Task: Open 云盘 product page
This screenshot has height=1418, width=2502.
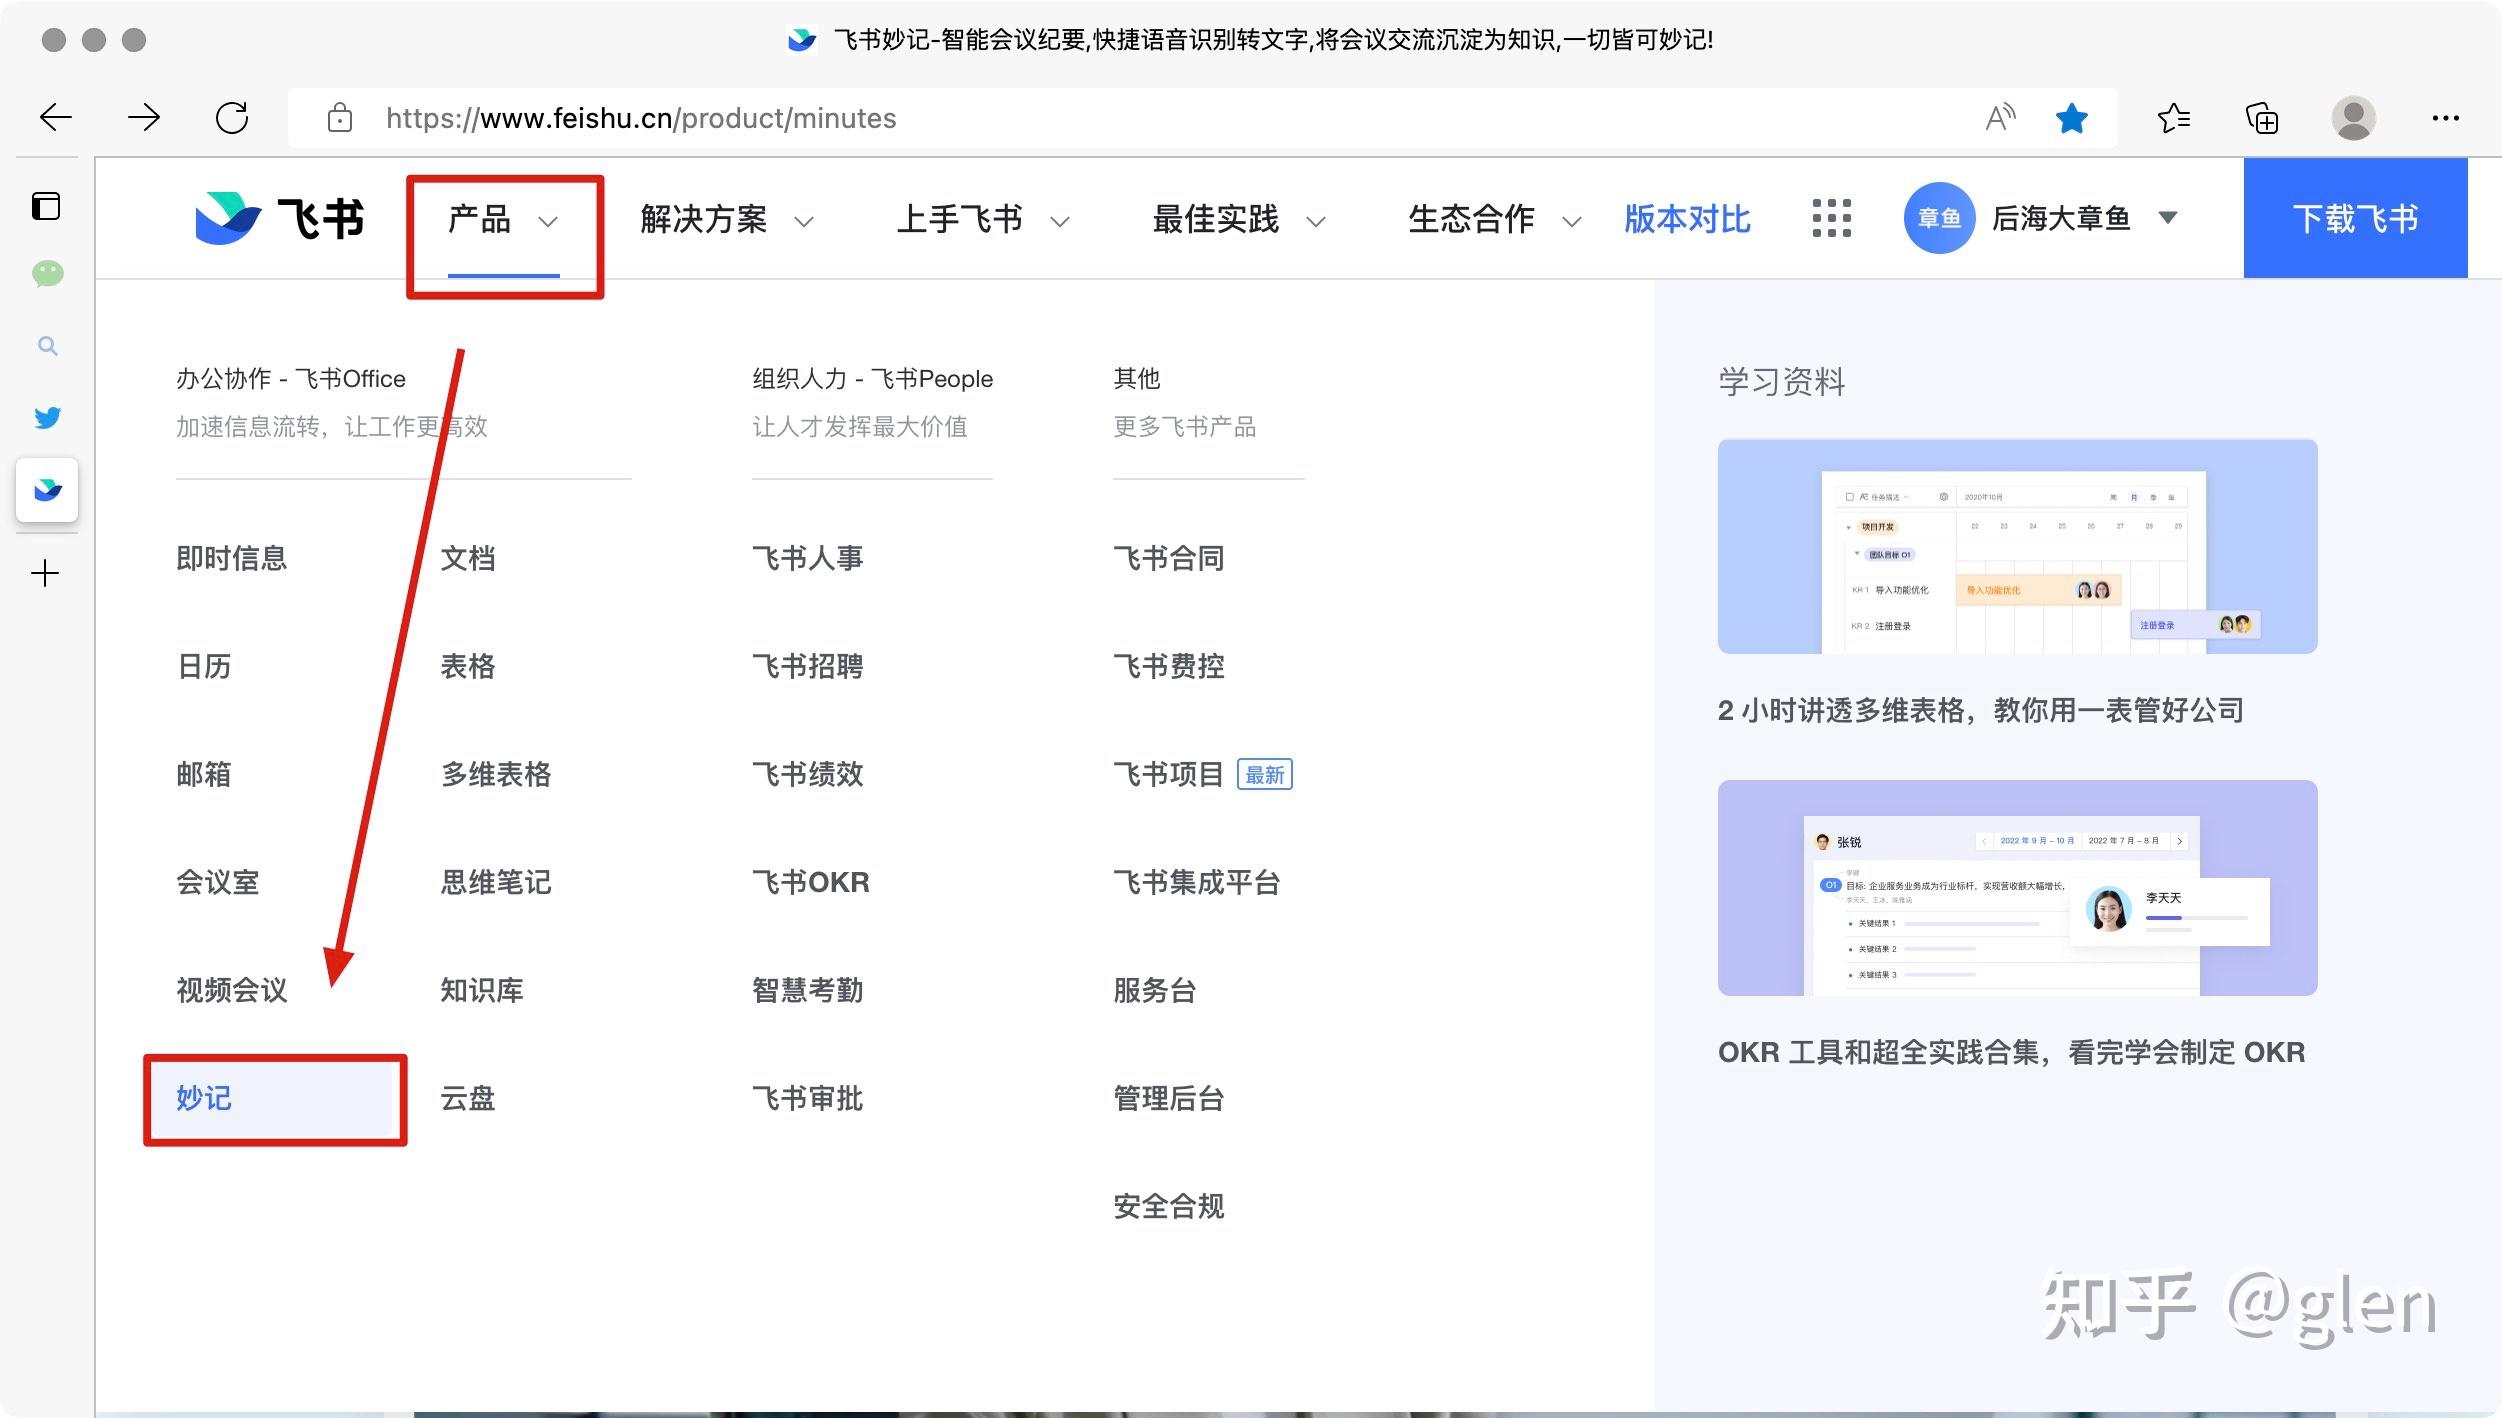Action: pos(468,1098)
